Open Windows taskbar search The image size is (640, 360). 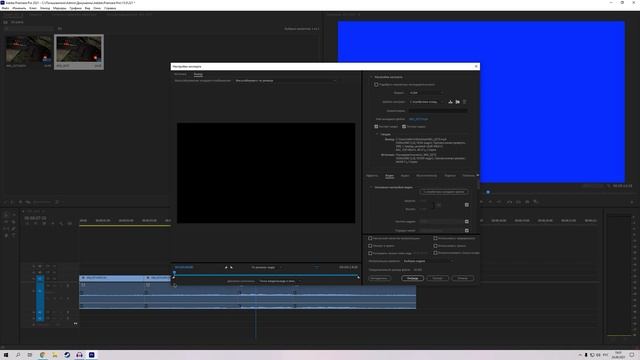coord(18,355)
